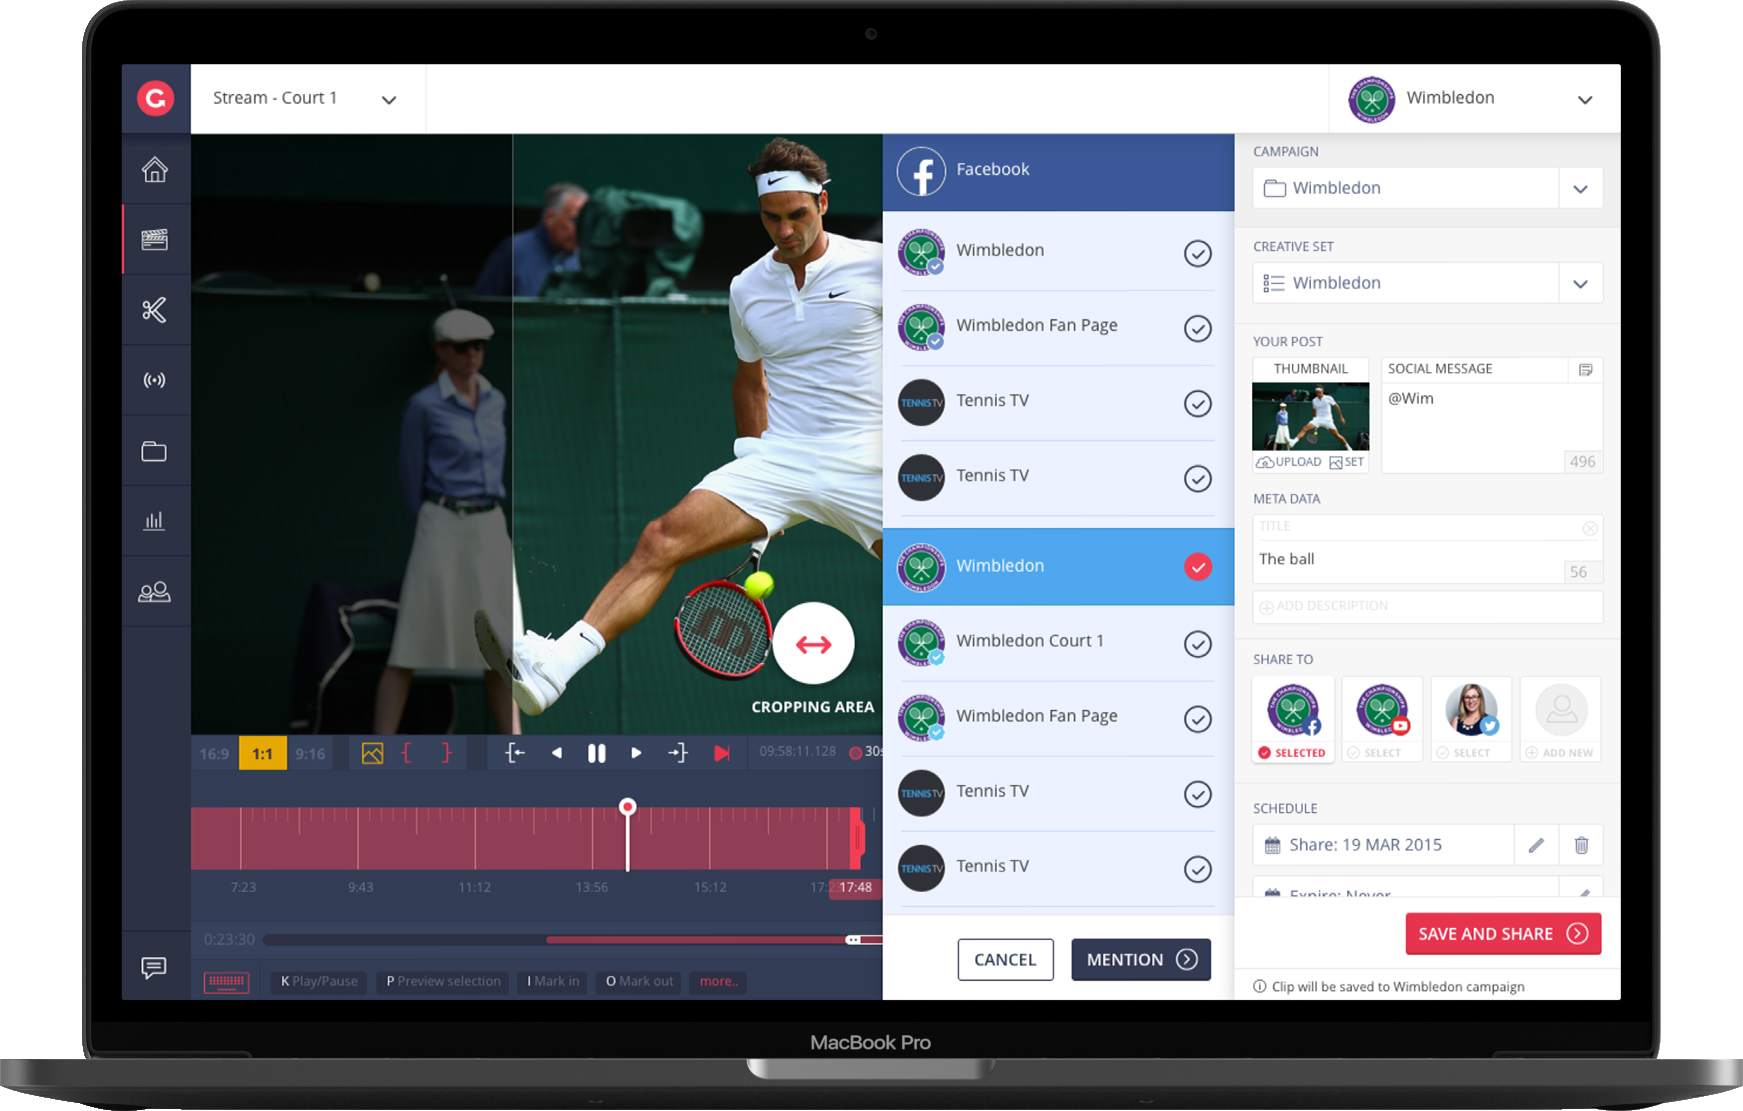Click the Save and Share button

(1502, 933)
